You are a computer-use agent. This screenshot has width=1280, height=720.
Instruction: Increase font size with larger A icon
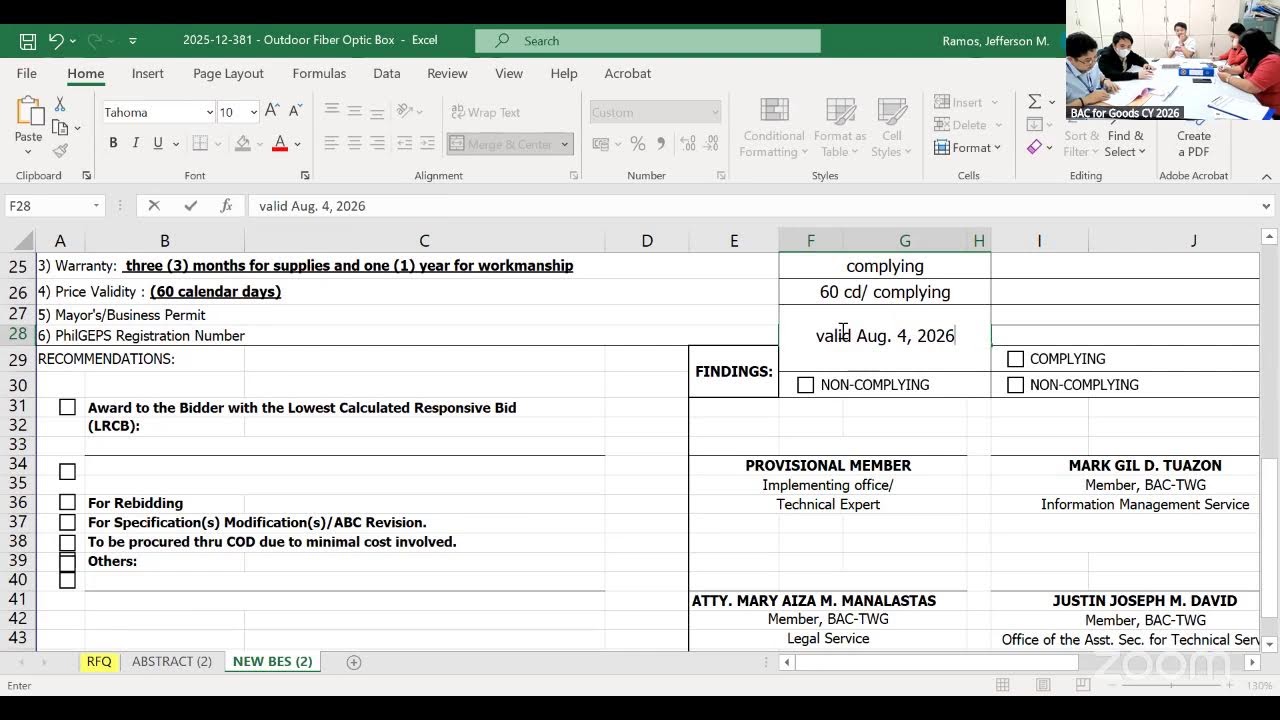272,112
